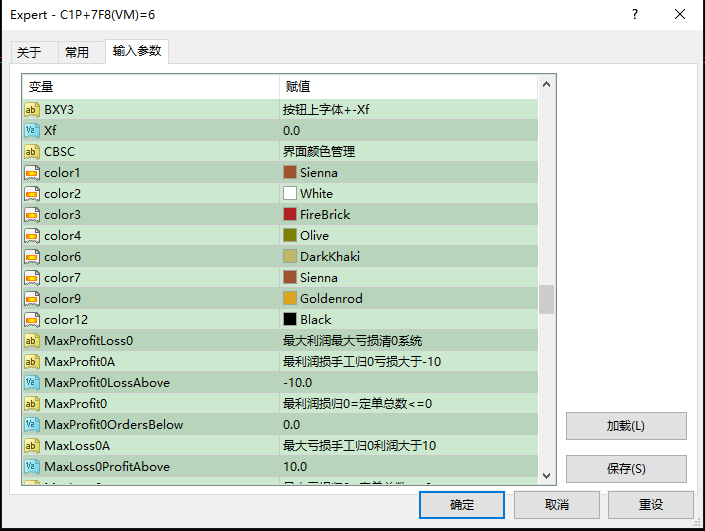This screenshot has width=705, height=531.
Task: Click the variable name color12
Action: click(x=66, y=320)
